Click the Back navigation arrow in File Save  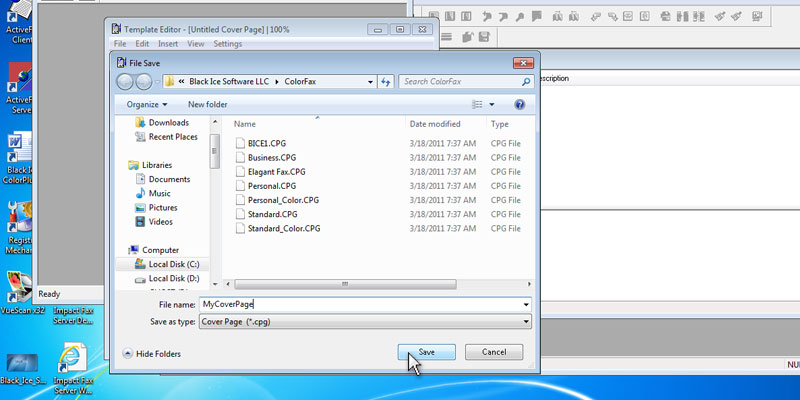[126, 82]
